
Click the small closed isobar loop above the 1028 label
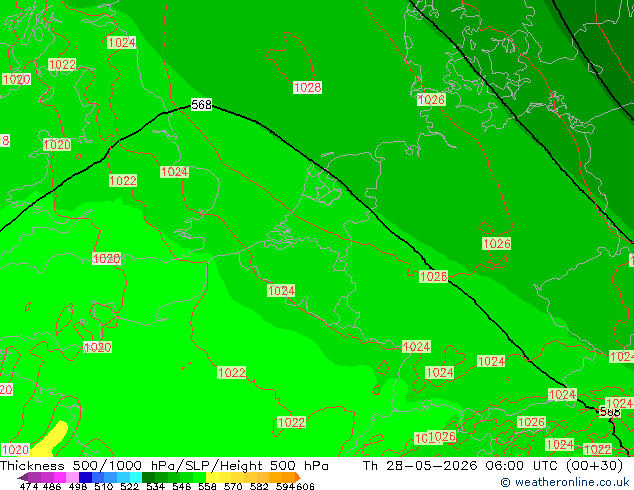click(290, 57)
